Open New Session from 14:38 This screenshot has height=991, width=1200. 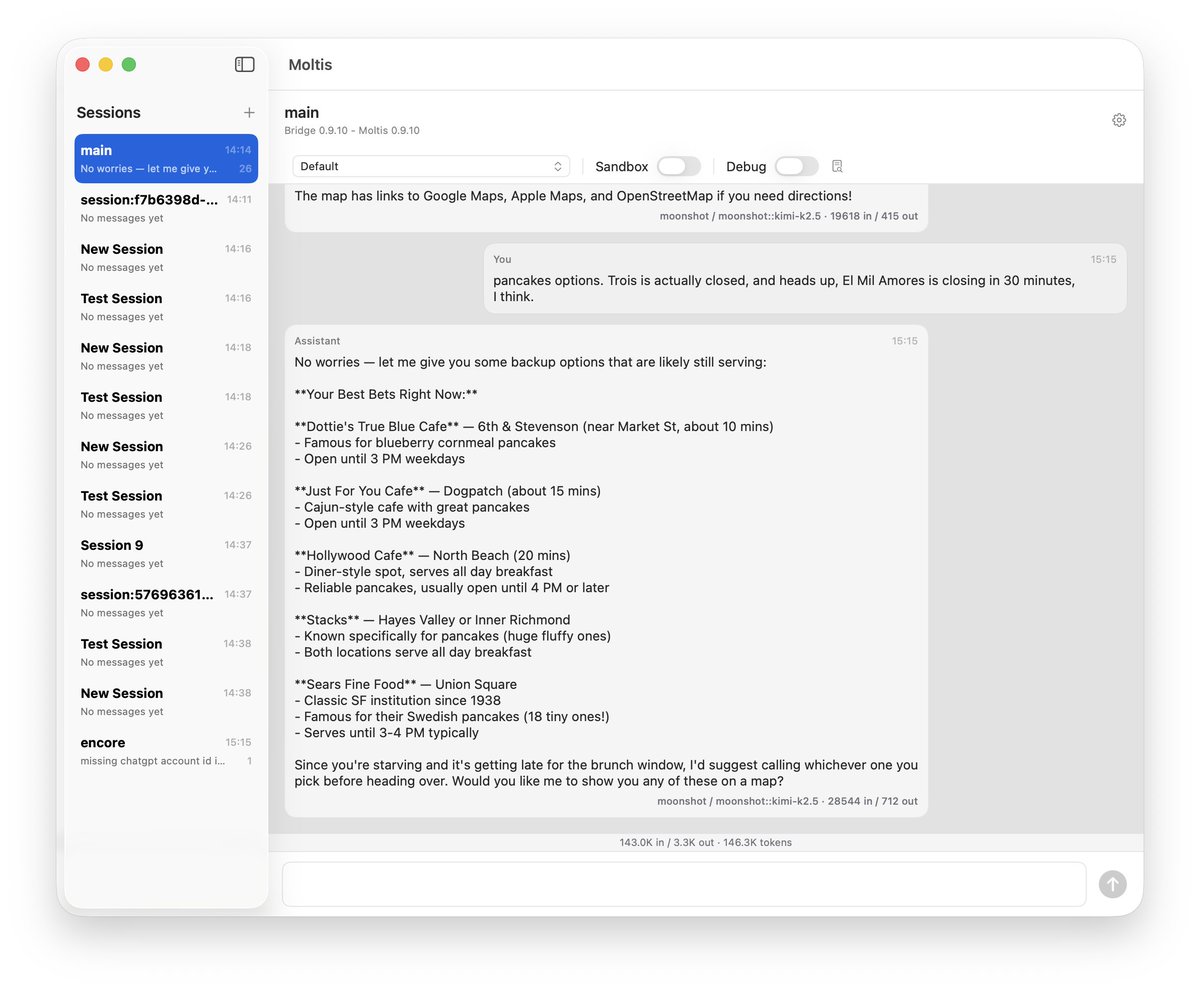166,701
